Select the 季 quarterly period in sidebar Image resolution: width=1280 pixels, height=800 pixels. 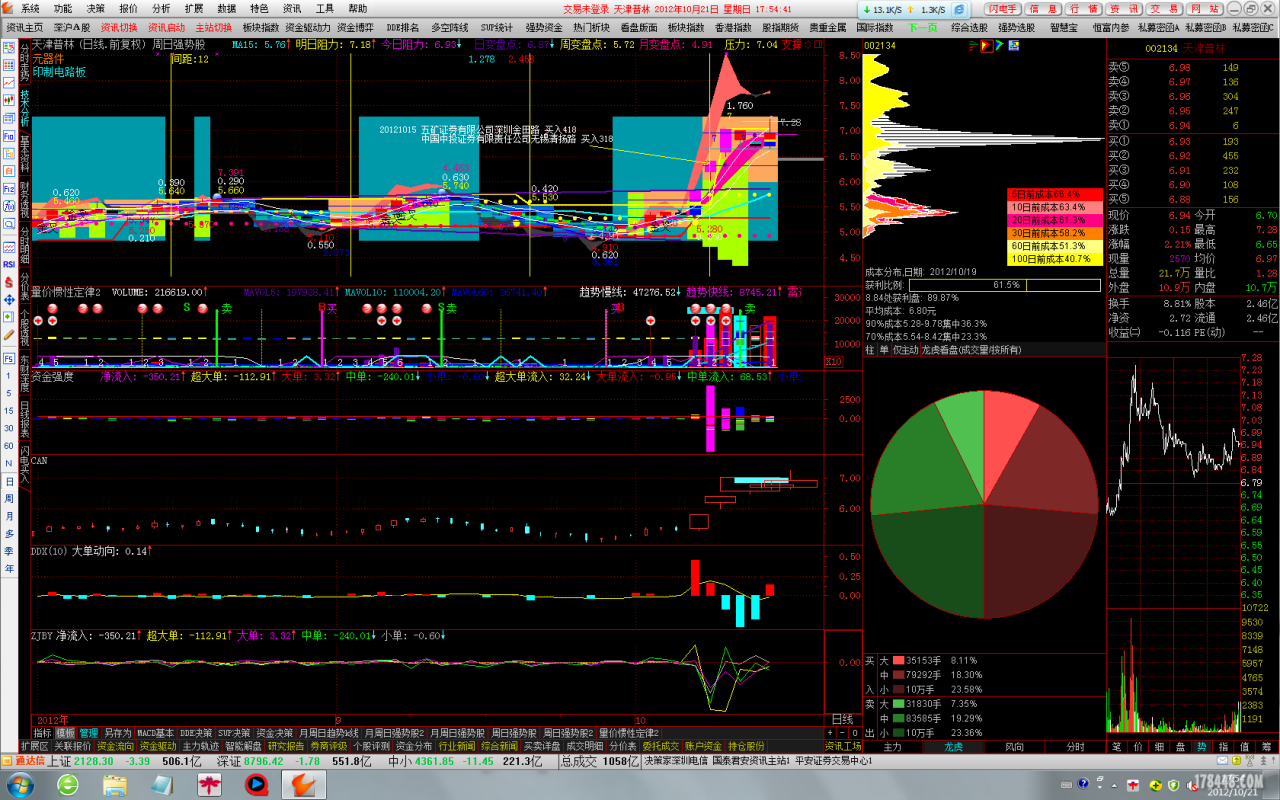pos(9,551)
